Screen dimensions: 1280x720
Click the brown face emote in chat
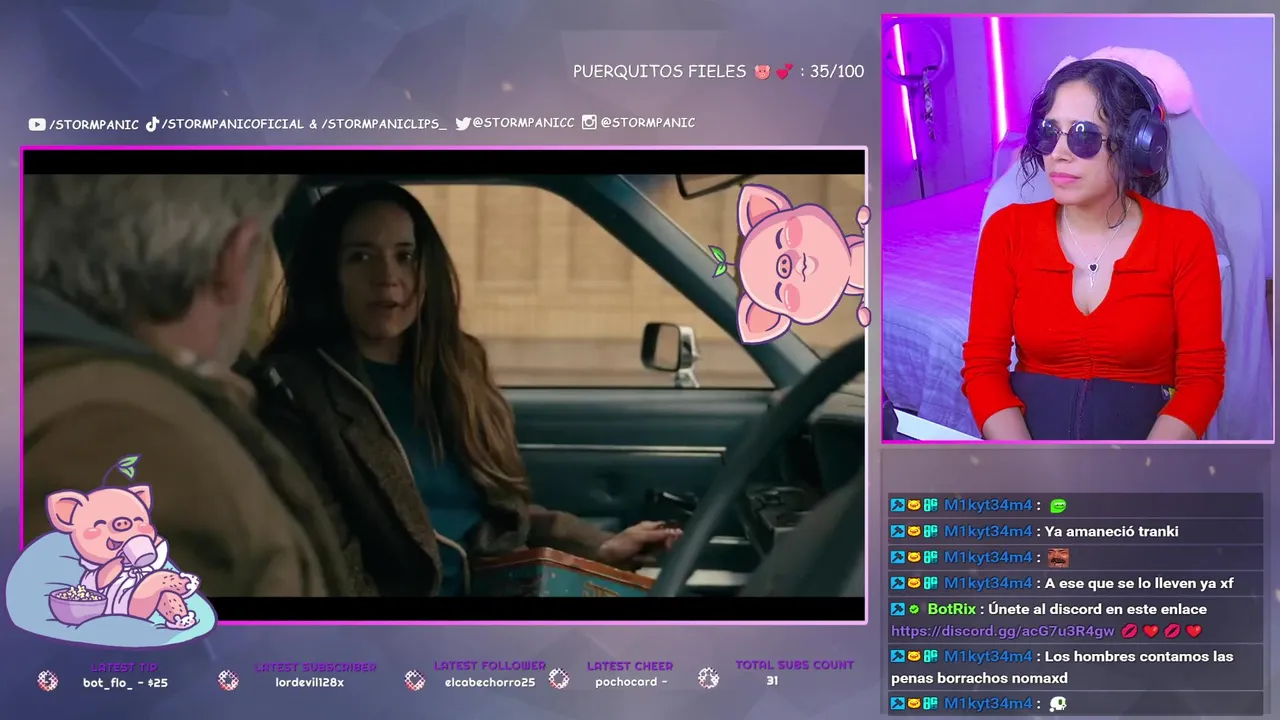[1059, 557]
